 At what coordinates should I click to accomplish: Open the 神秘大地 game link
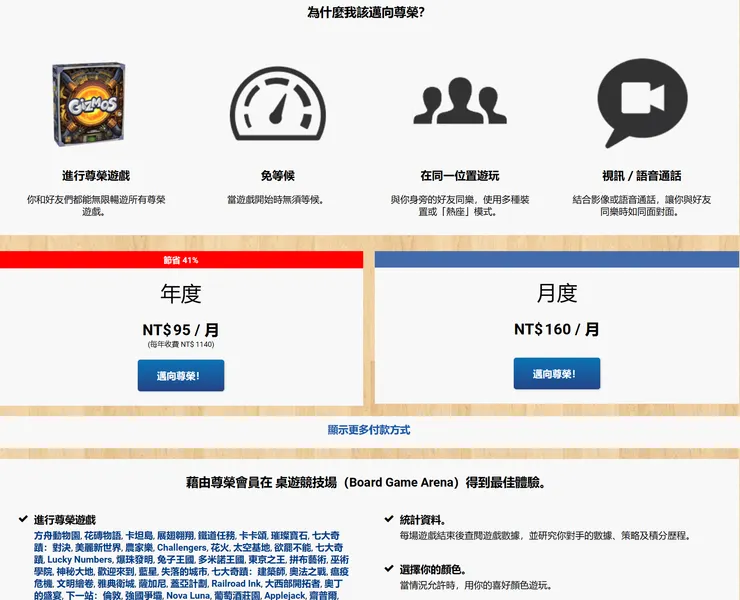pyautogui.click(x=75, y=572)
